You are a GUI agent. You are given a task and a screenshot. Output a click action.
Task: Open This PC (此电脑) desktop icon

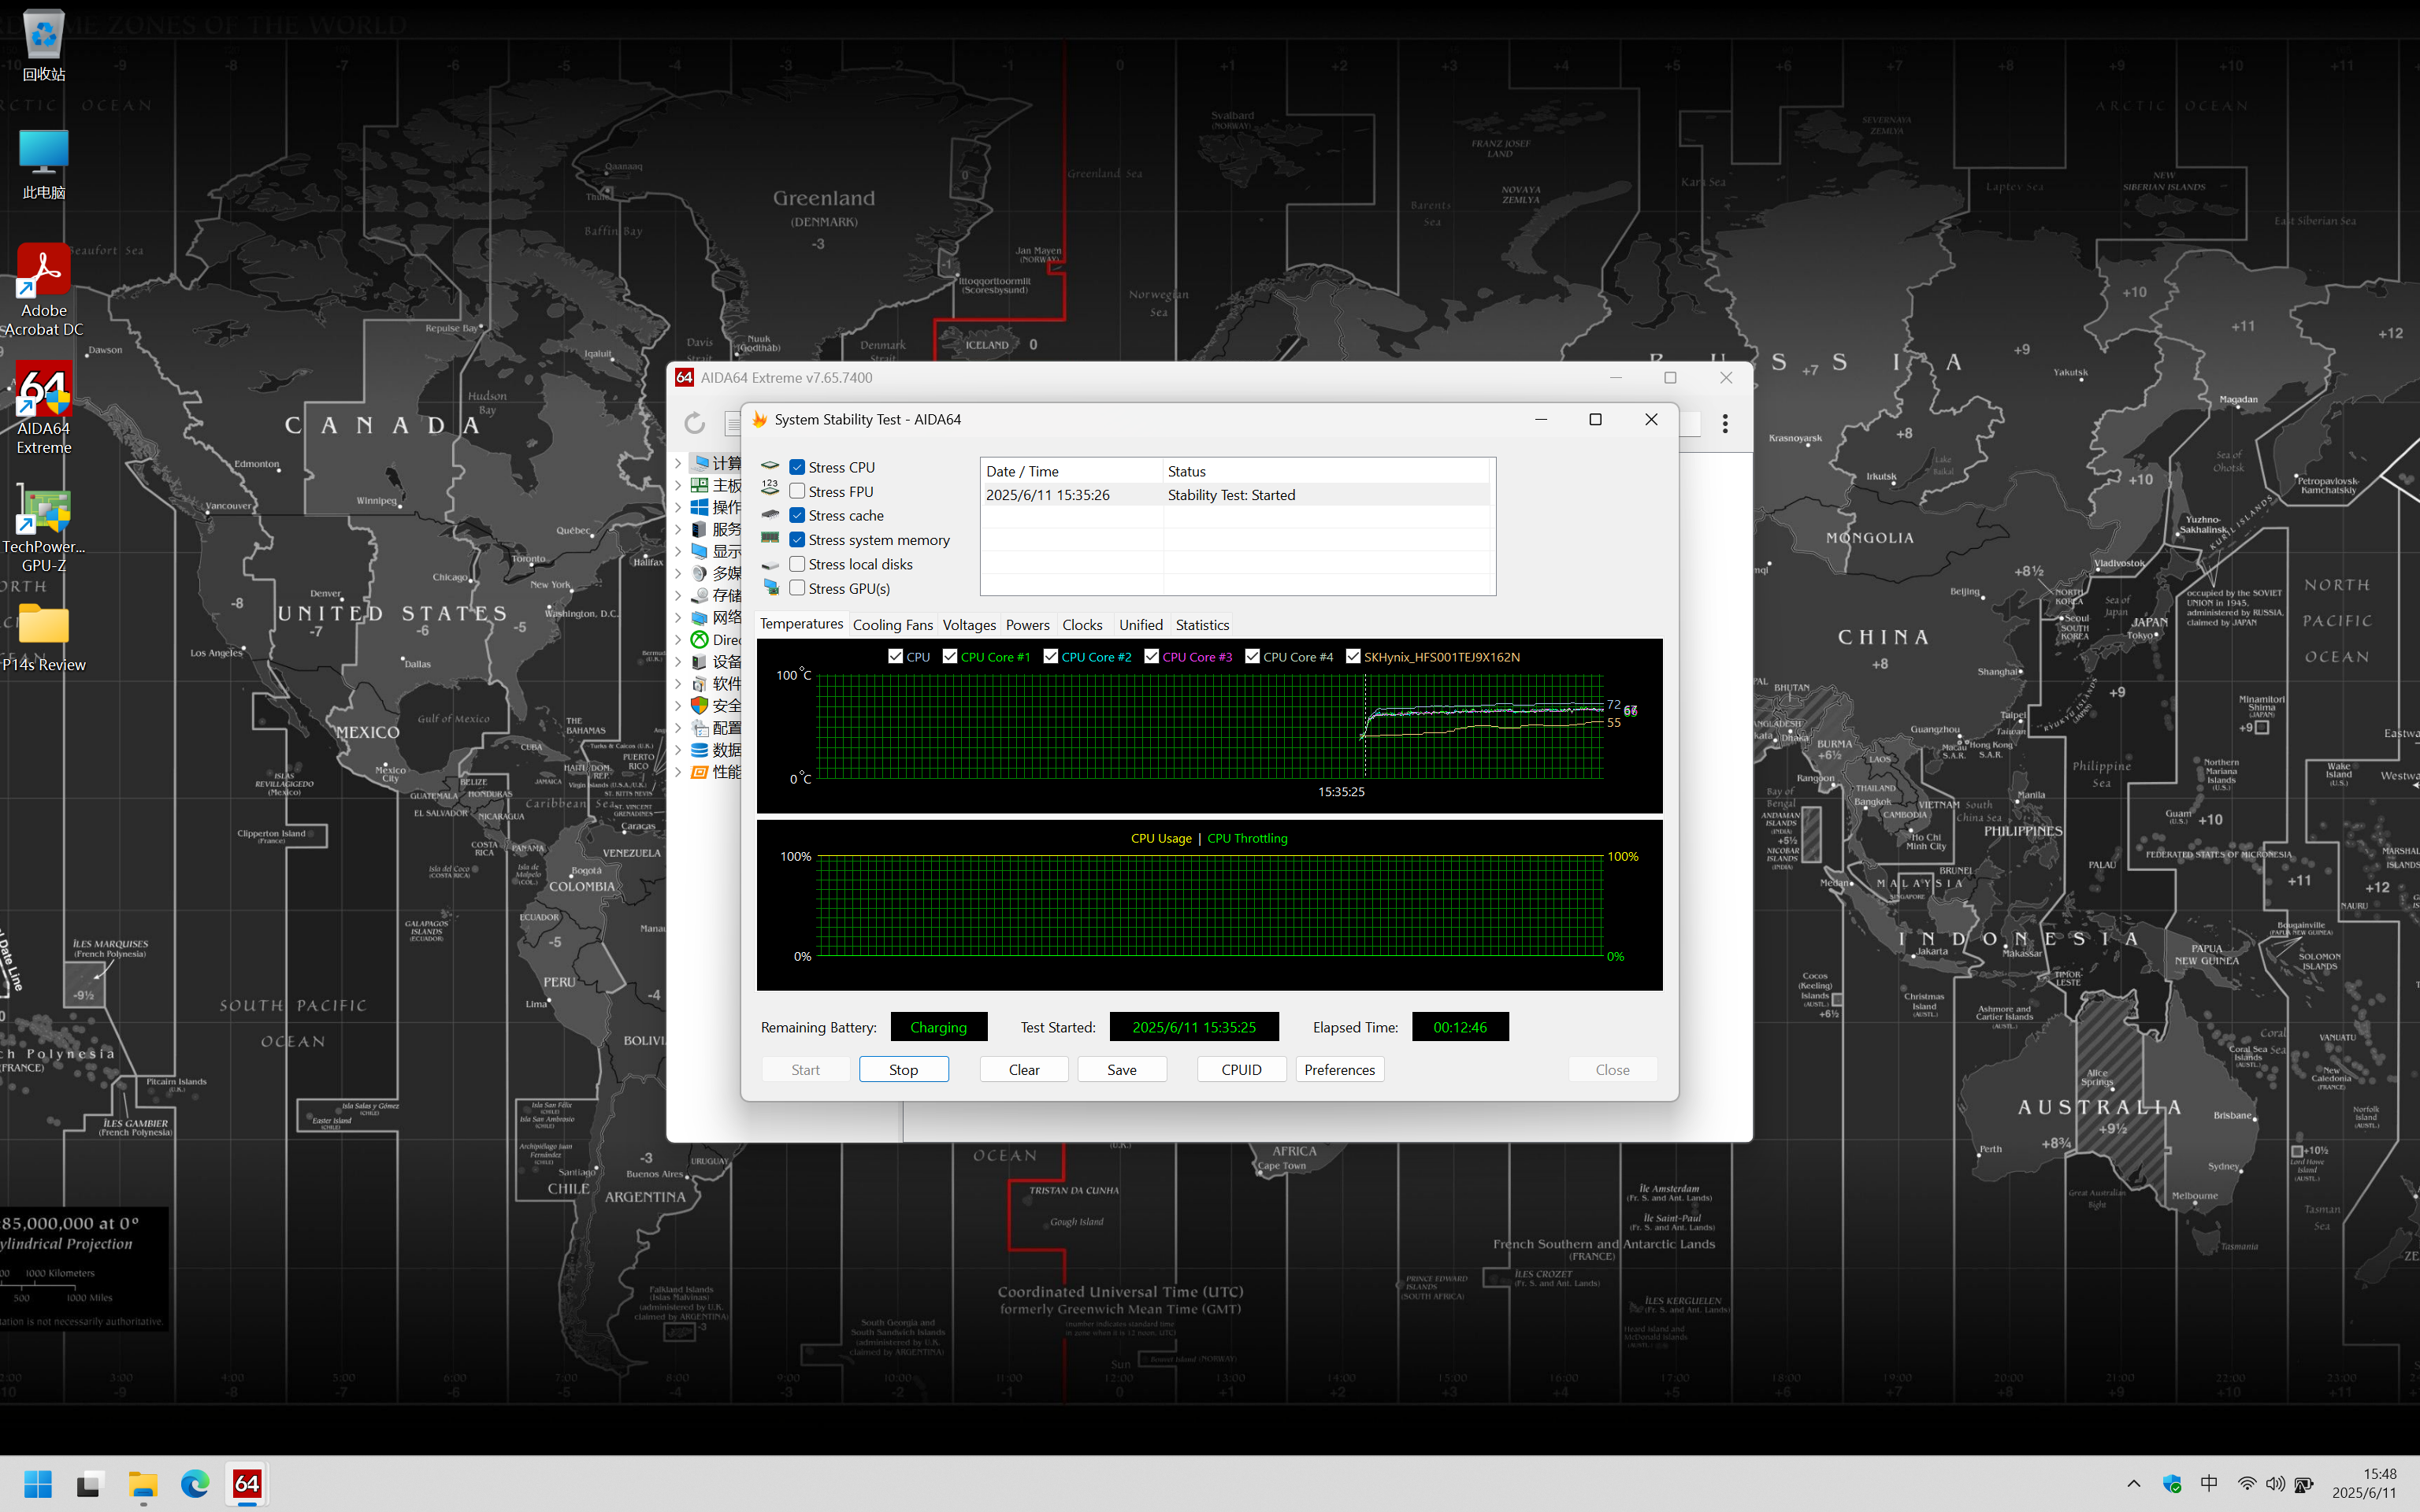[x=43, y=164]
